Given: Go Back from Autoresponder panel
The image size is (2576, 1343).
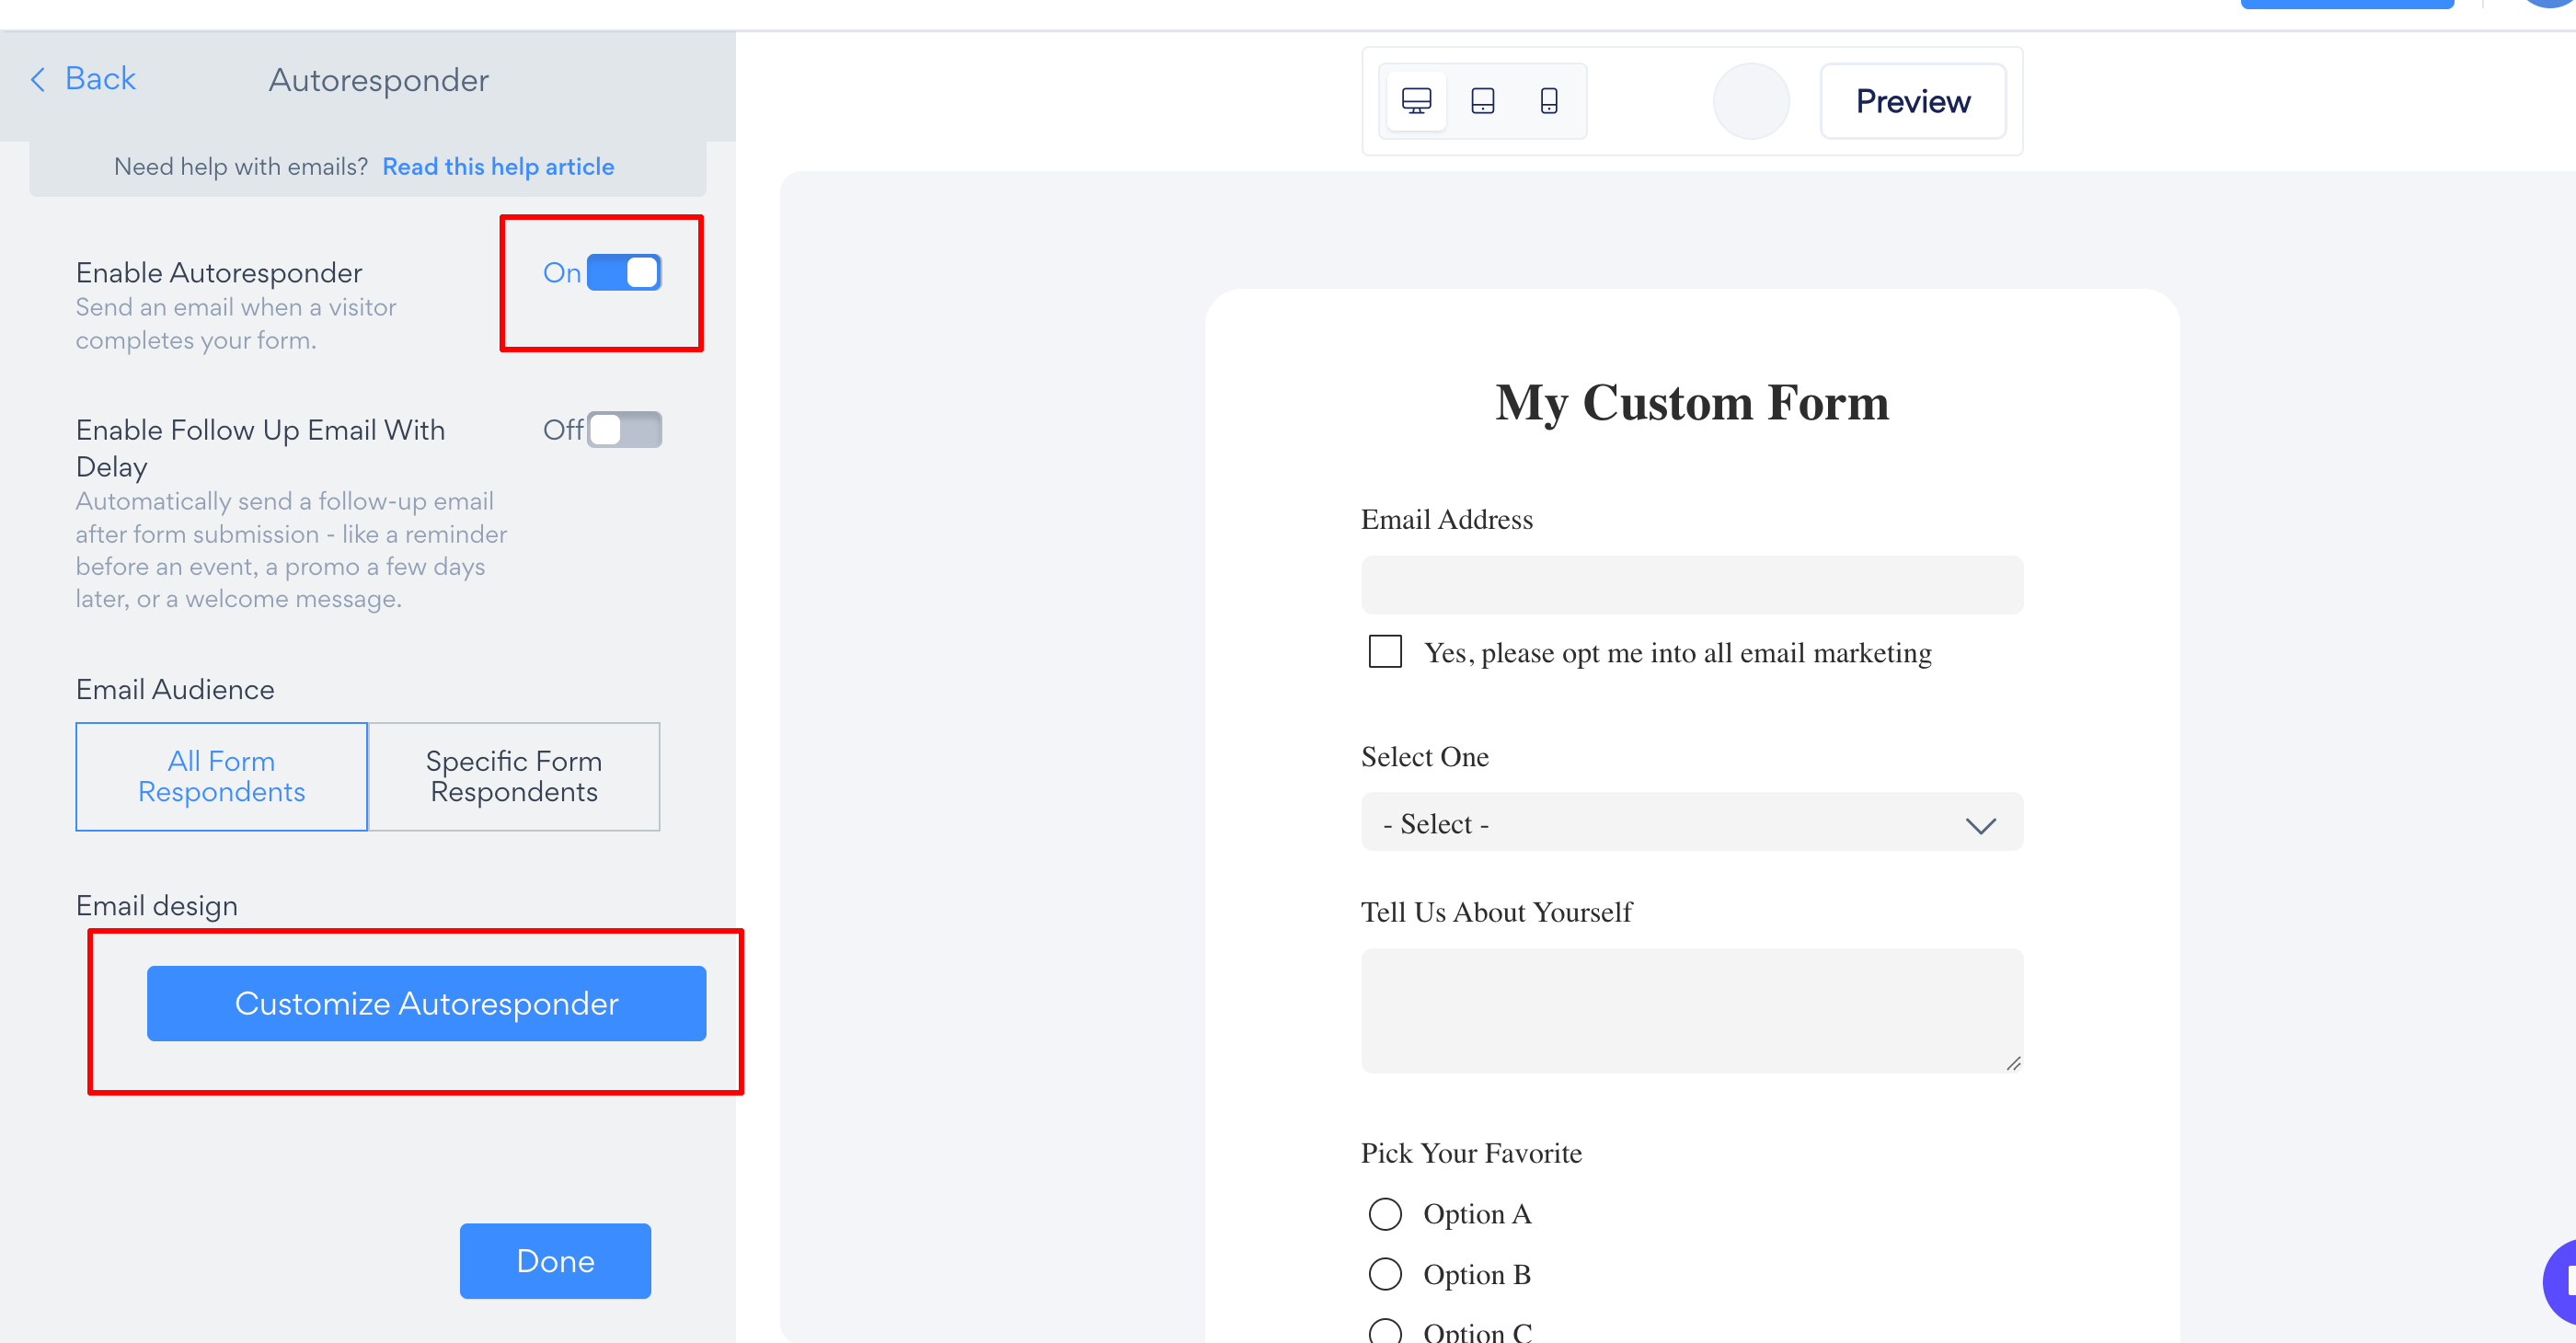Looking at the screenshot, I should pos(83,79).
